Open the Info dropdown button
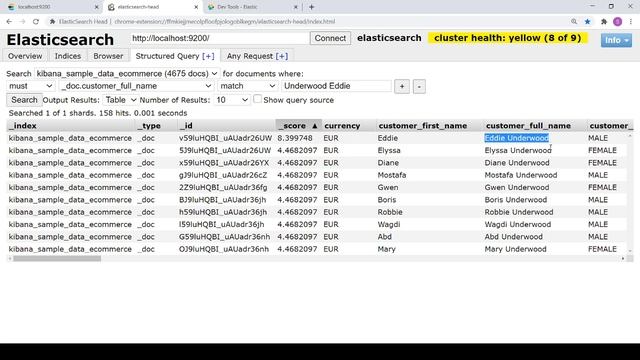This screenshot has height=360, width=640. click(616, 40)
